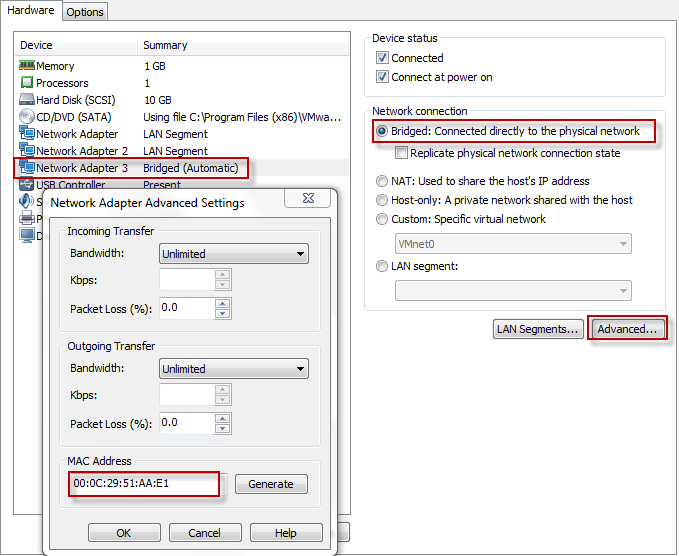Click the CD/DVD (SATA) drive icon
Screen dimensions: 679x556
pyautogui.click(x=27, y=117)
